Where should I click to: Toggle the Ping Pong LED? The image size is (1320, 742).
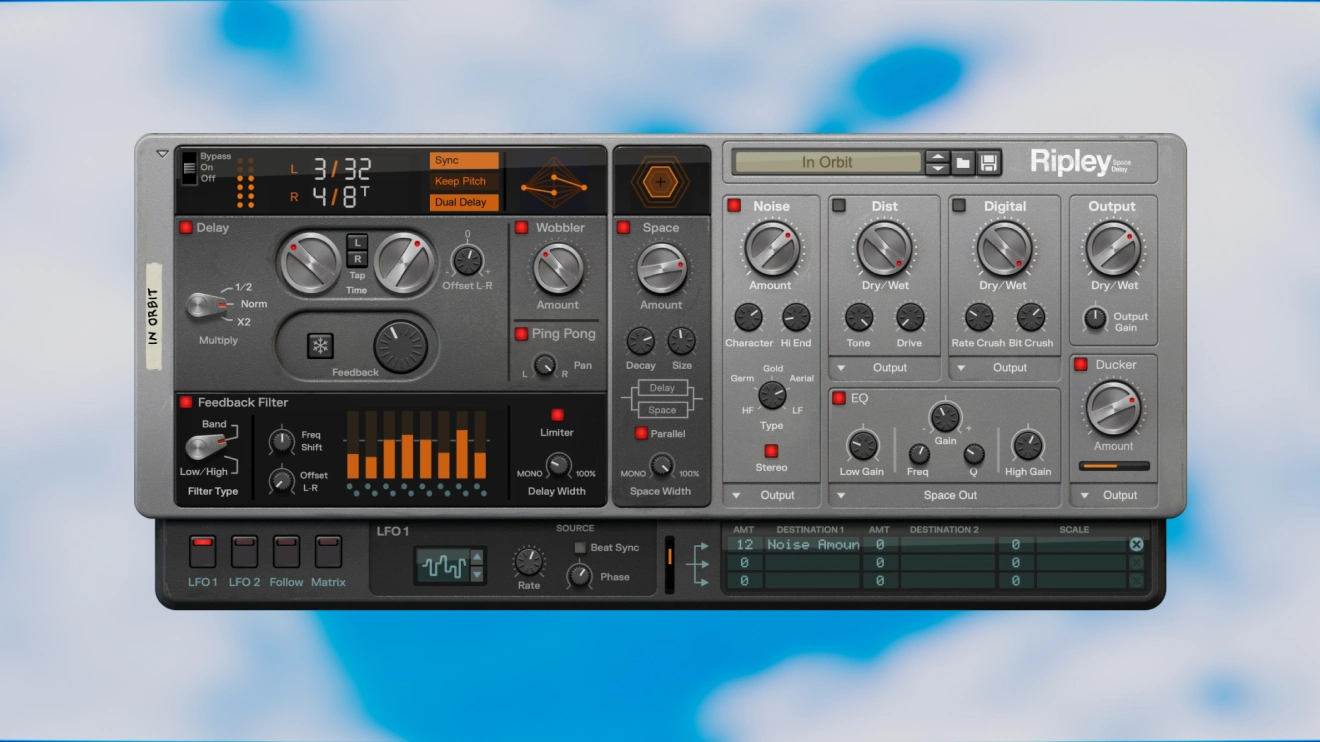pyautogui.click(x=522, y=334)
